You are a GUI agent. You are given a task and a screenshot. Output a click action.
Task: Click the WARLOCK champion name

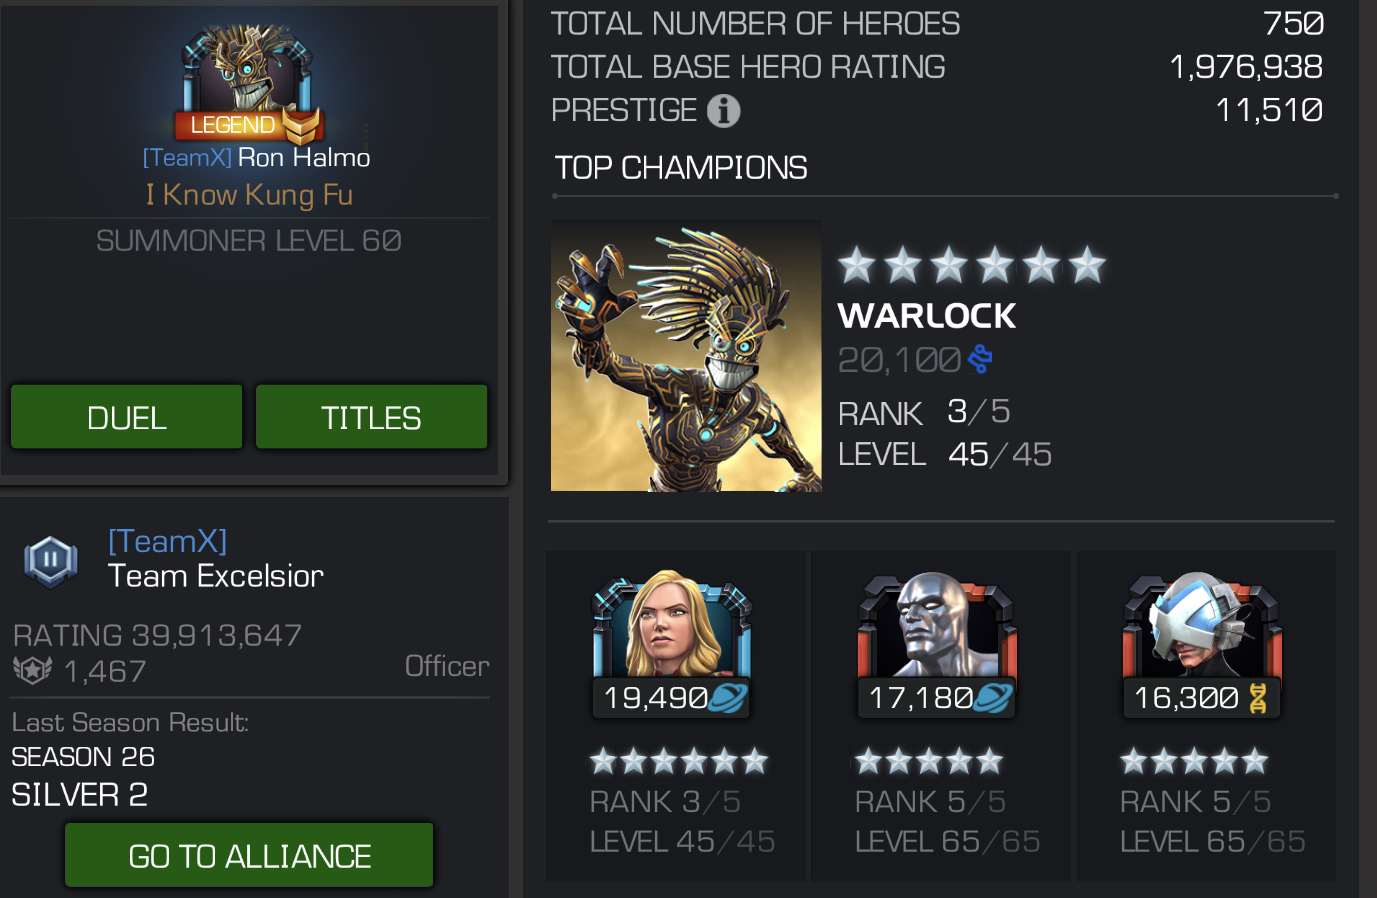(x=927, y=316)
